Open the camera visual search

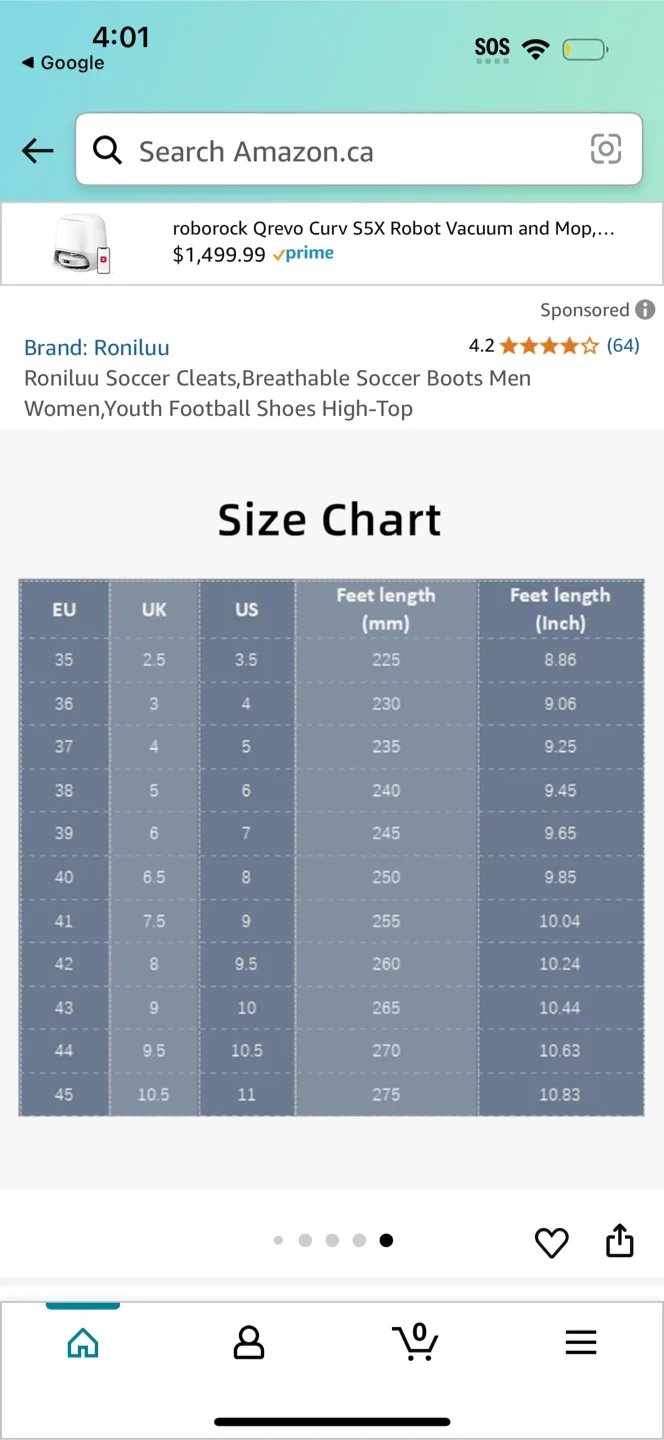[x=607, y=150]
